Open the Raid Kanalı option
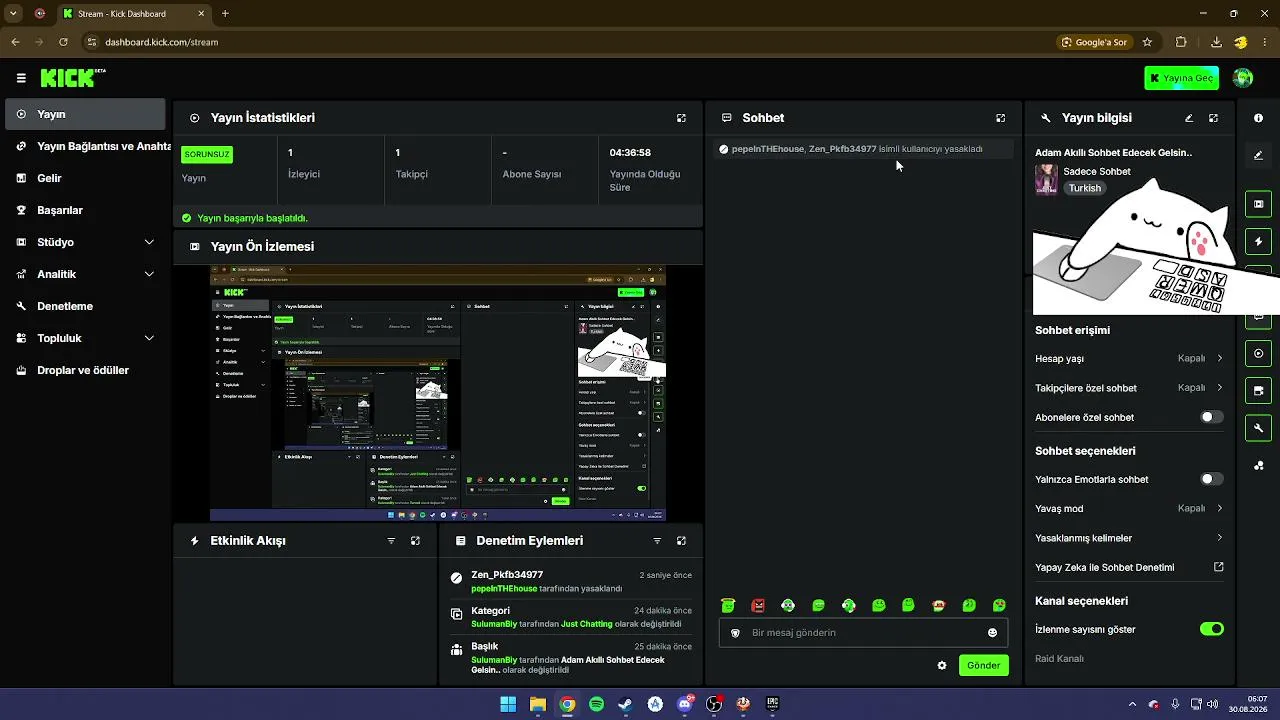 pos(1059,658)
